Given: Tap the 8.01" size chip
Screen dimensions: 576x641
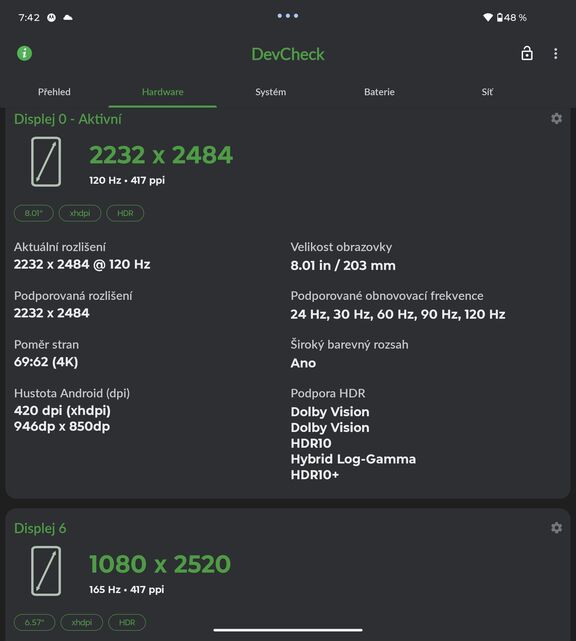Looking at the screenshot, I should coord(34,213).
